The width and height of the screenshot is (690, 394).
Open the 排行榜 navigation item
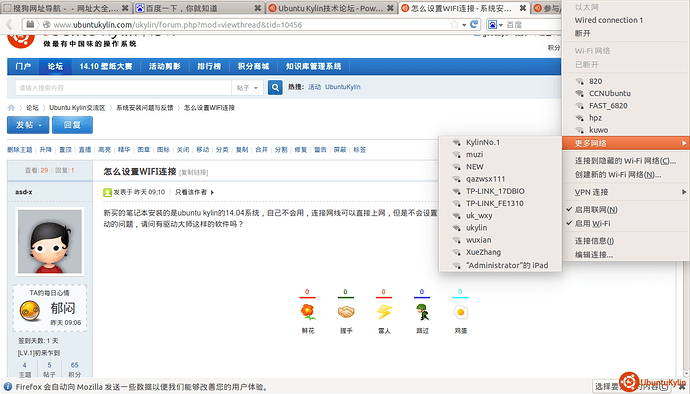[209, 66]
